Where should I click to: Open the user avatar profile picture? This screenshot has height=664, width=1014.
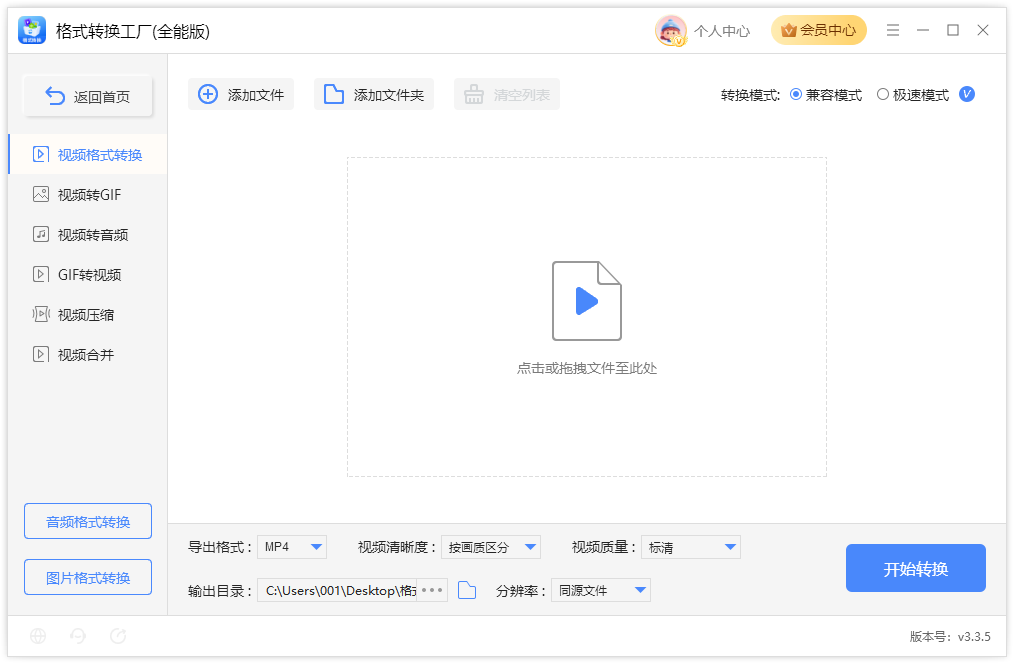(x=670, y=30)
